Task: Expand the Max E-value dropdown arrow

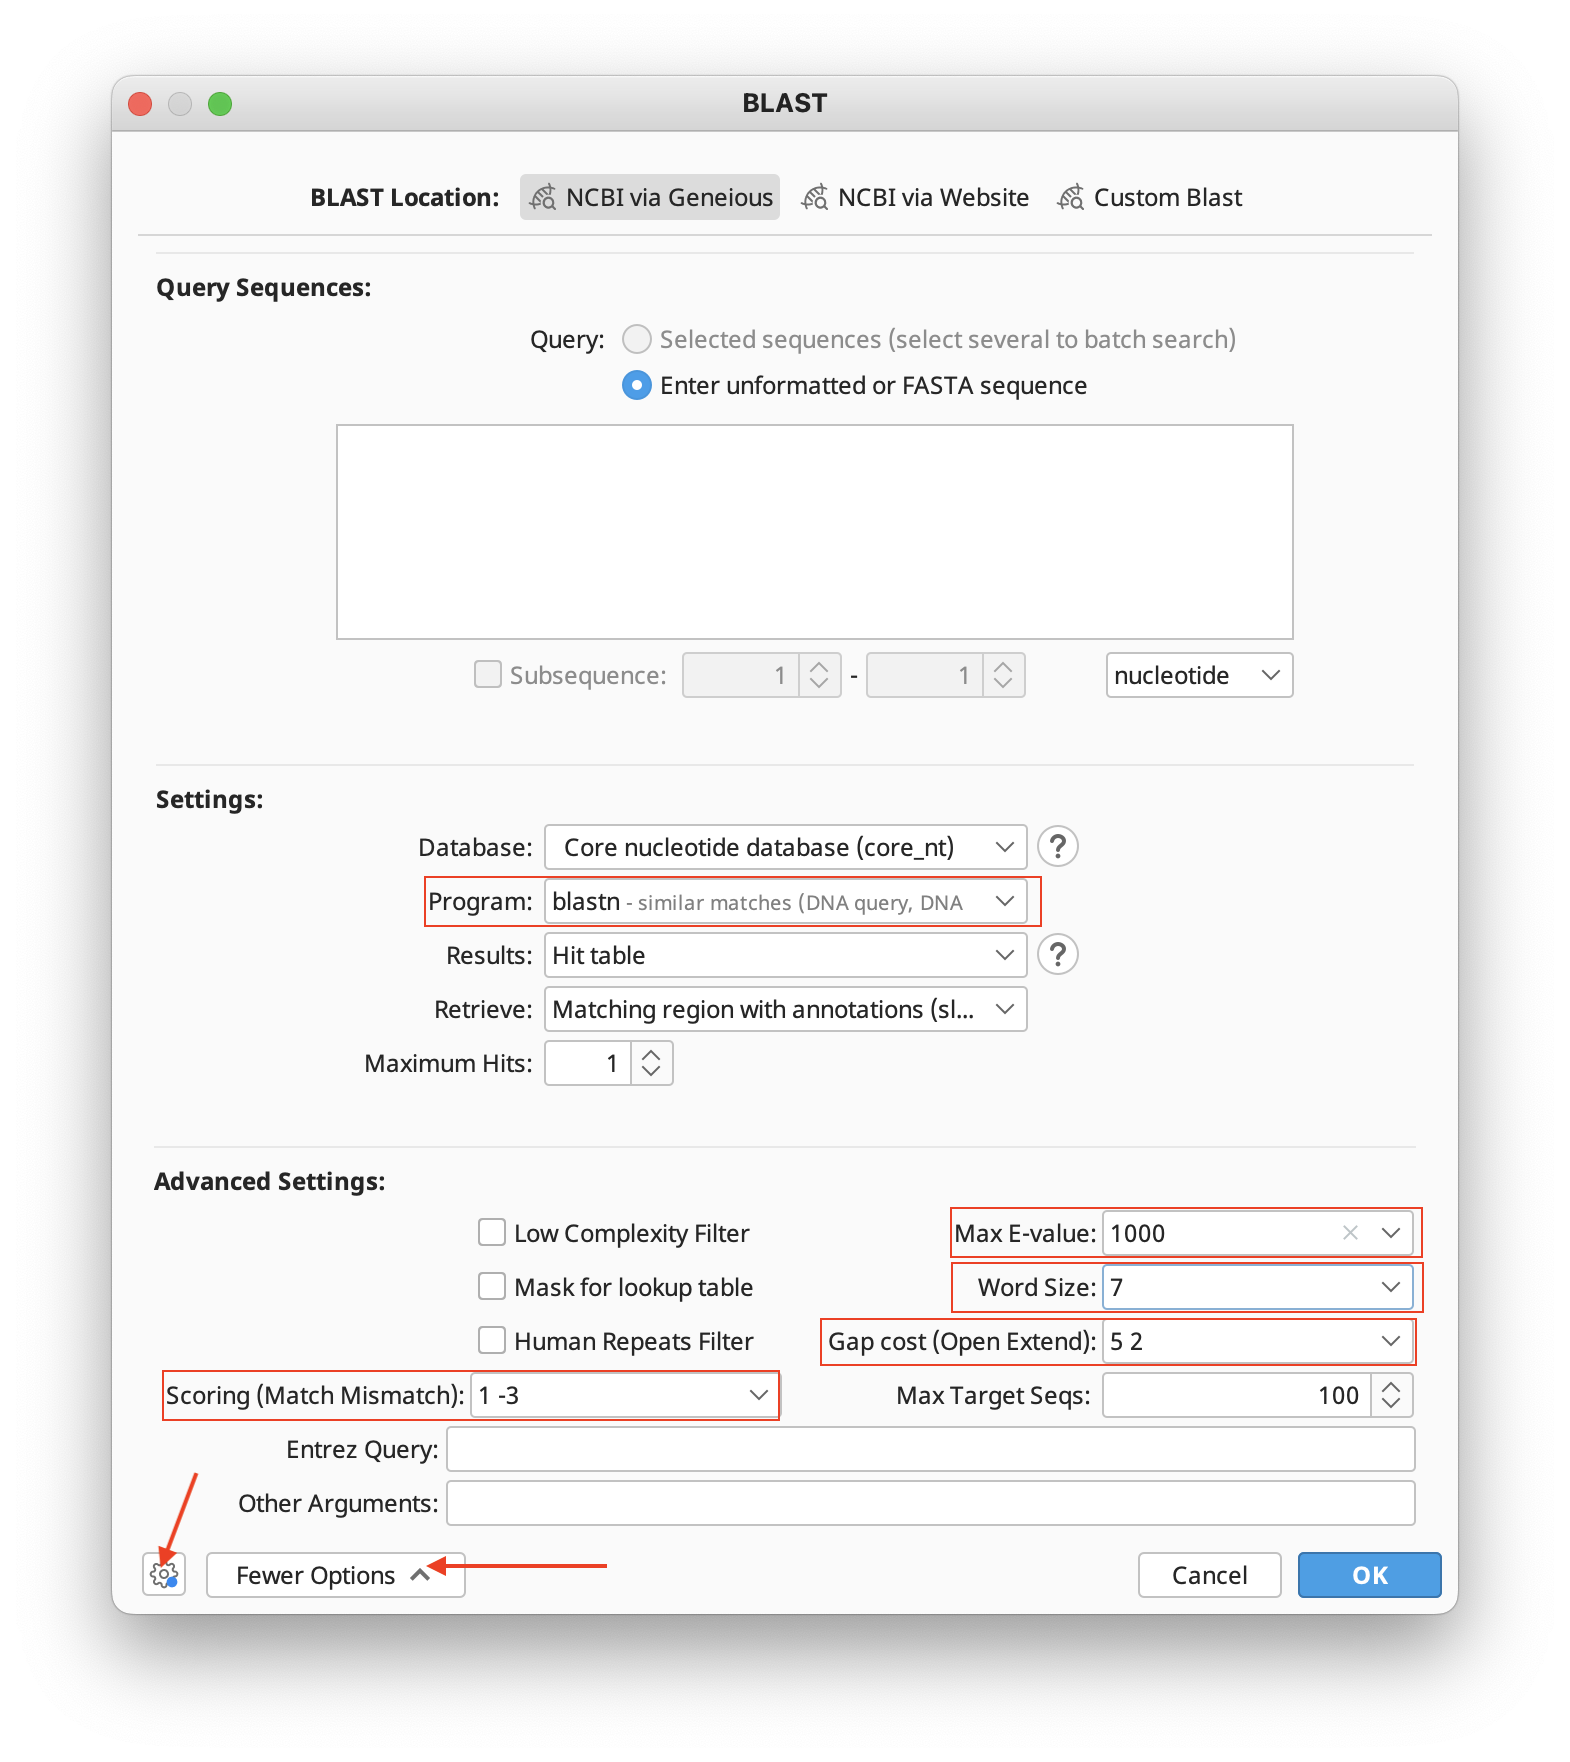Action: point(1390,1233)
